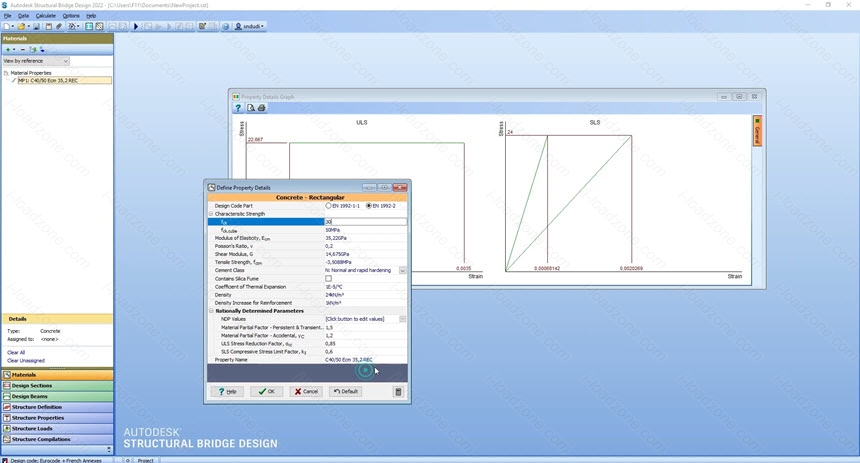
Task: Open the dropdown arrow beside Open folder
Action: [x=29, y=26]
